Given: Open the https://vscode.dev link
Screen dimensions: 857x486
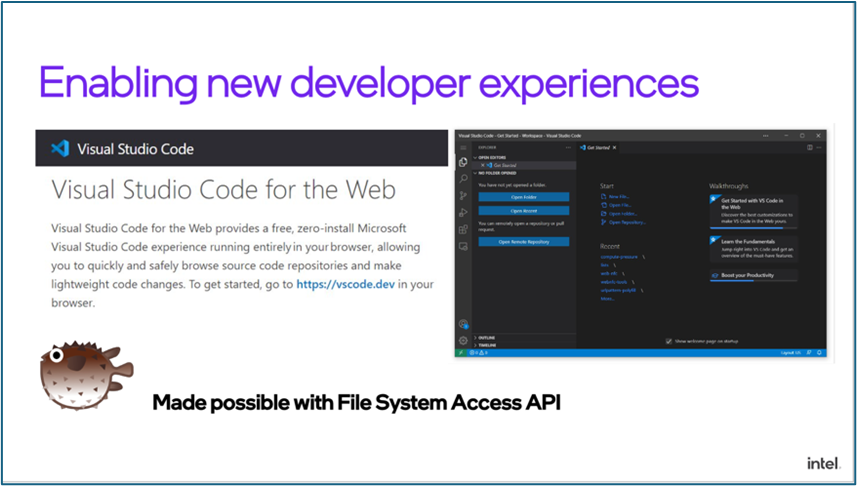Looking at the screenshot, I should [345, 284].
